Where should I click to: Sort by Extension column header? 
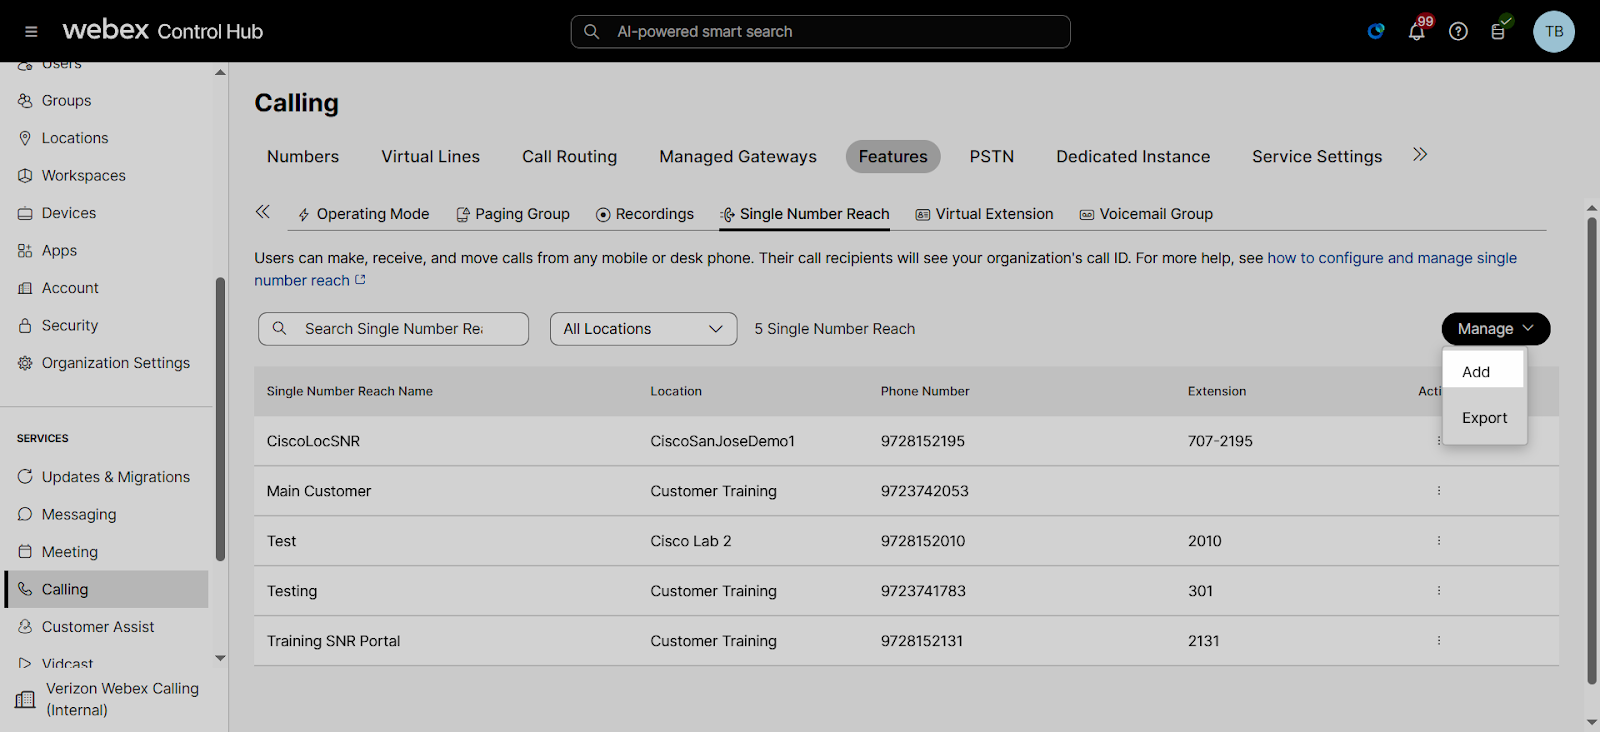coord(1217,391)
